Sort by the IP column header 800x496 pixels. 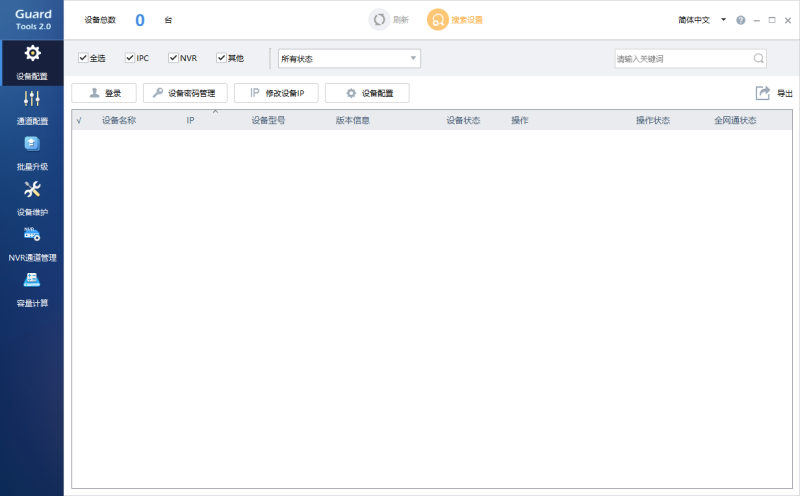[190, 121]
